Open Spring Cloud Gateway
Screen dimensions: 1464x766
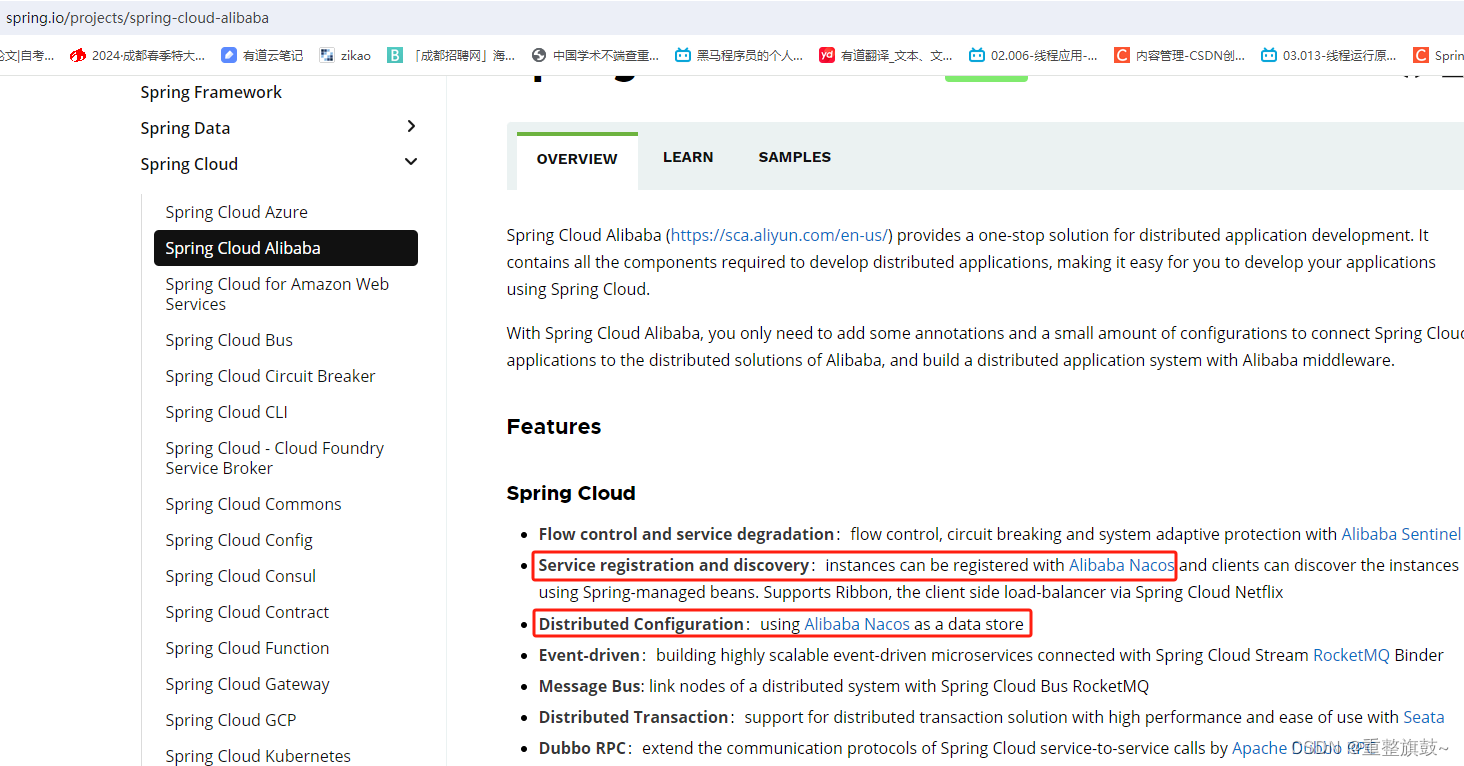[x=247, y=684]
